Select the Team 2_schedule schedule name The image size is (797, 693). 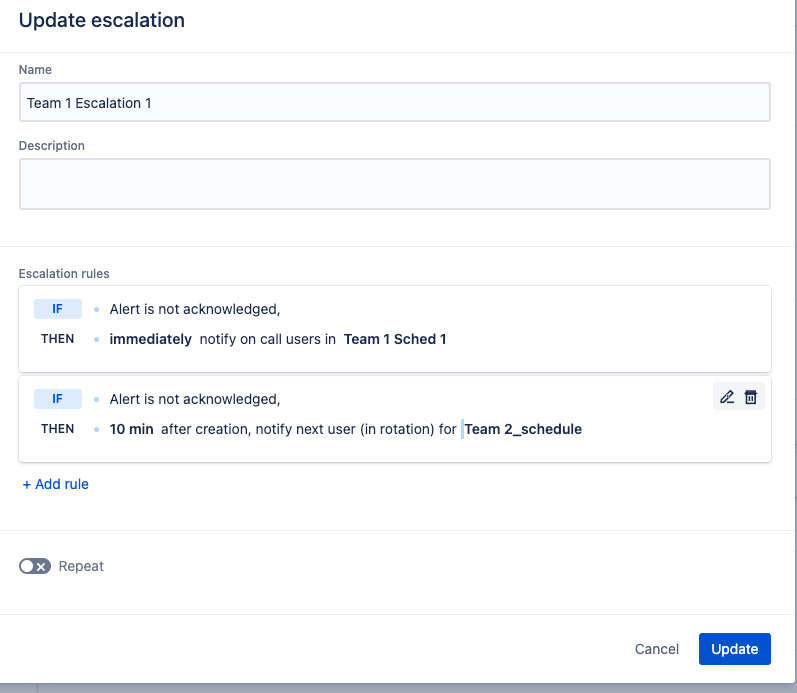523,429
